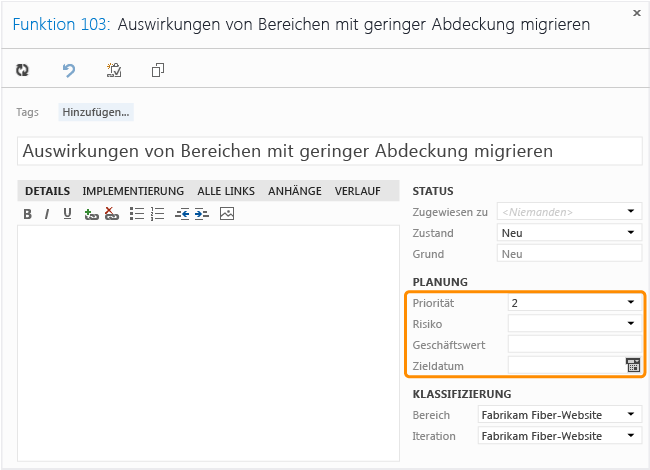Open the Zugewiesen zu dropdown
The height and width of the screenshot is (470, 650).
631,211
